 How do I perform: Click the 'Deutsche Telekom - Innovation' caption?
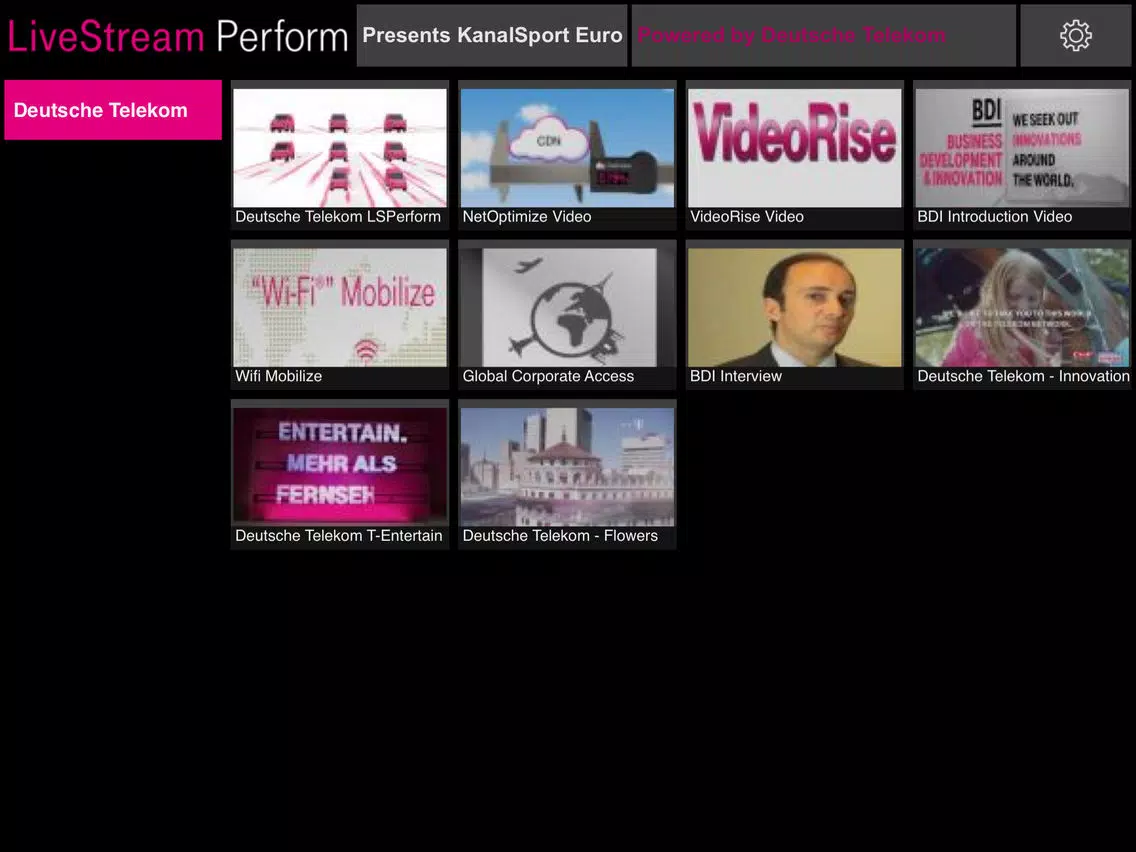(x=1023, y=376)
